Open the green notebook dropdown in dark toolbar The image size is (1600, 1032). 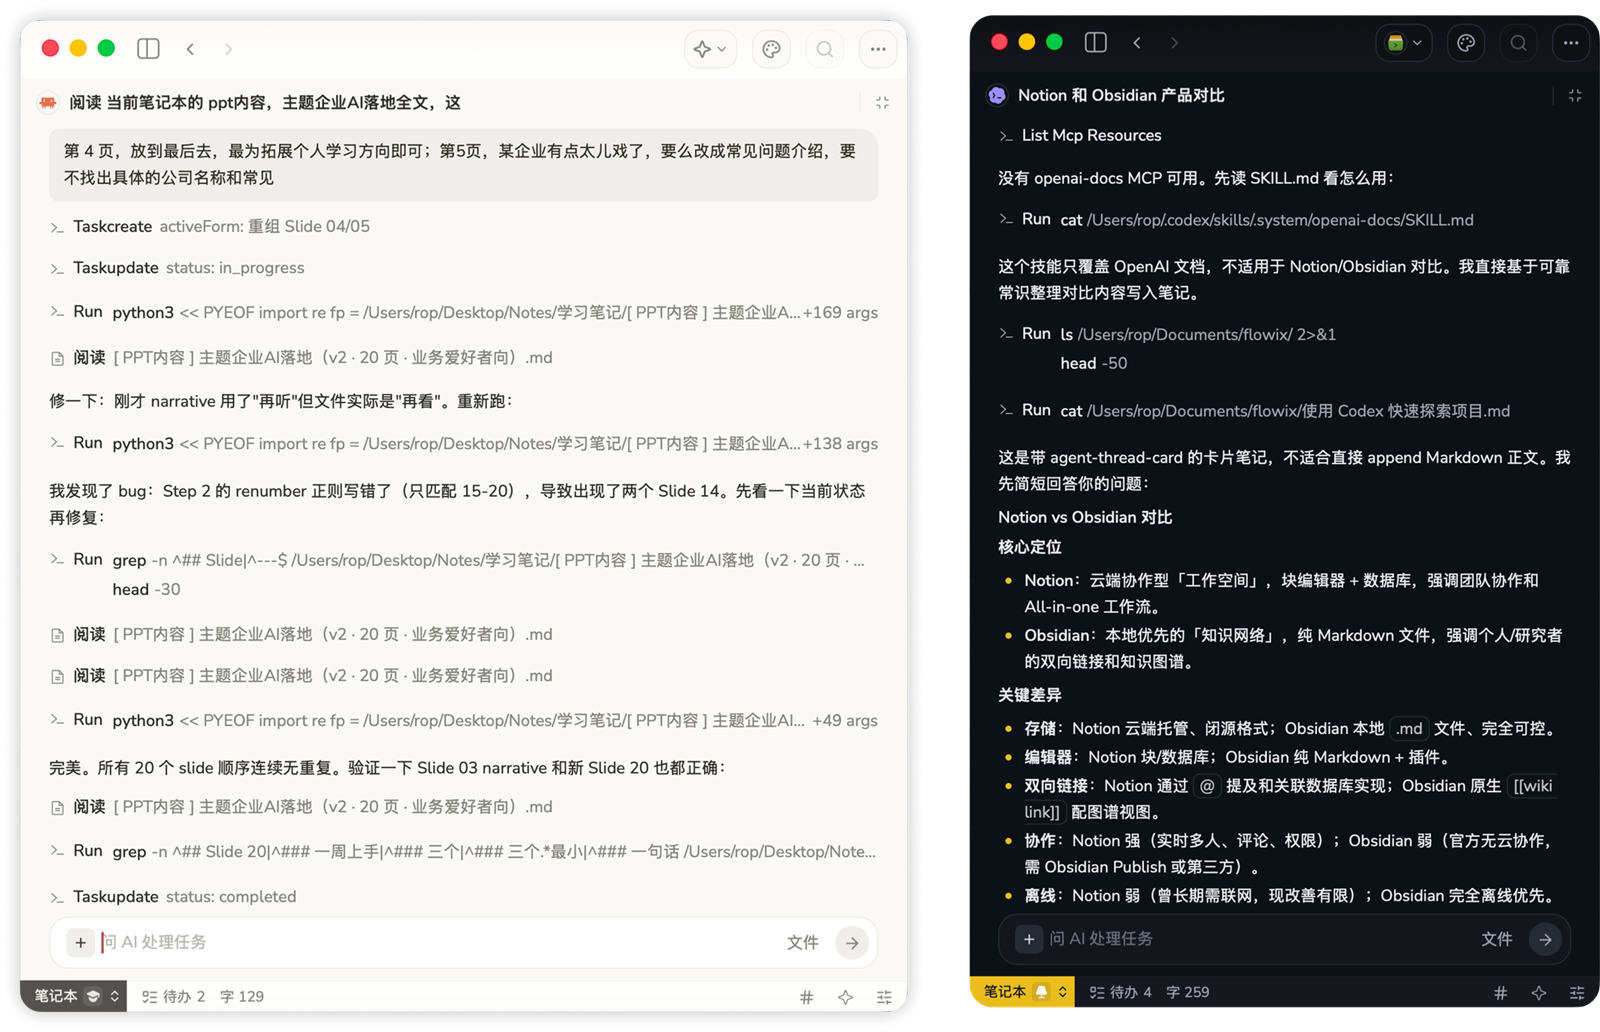pos(1404,43)
